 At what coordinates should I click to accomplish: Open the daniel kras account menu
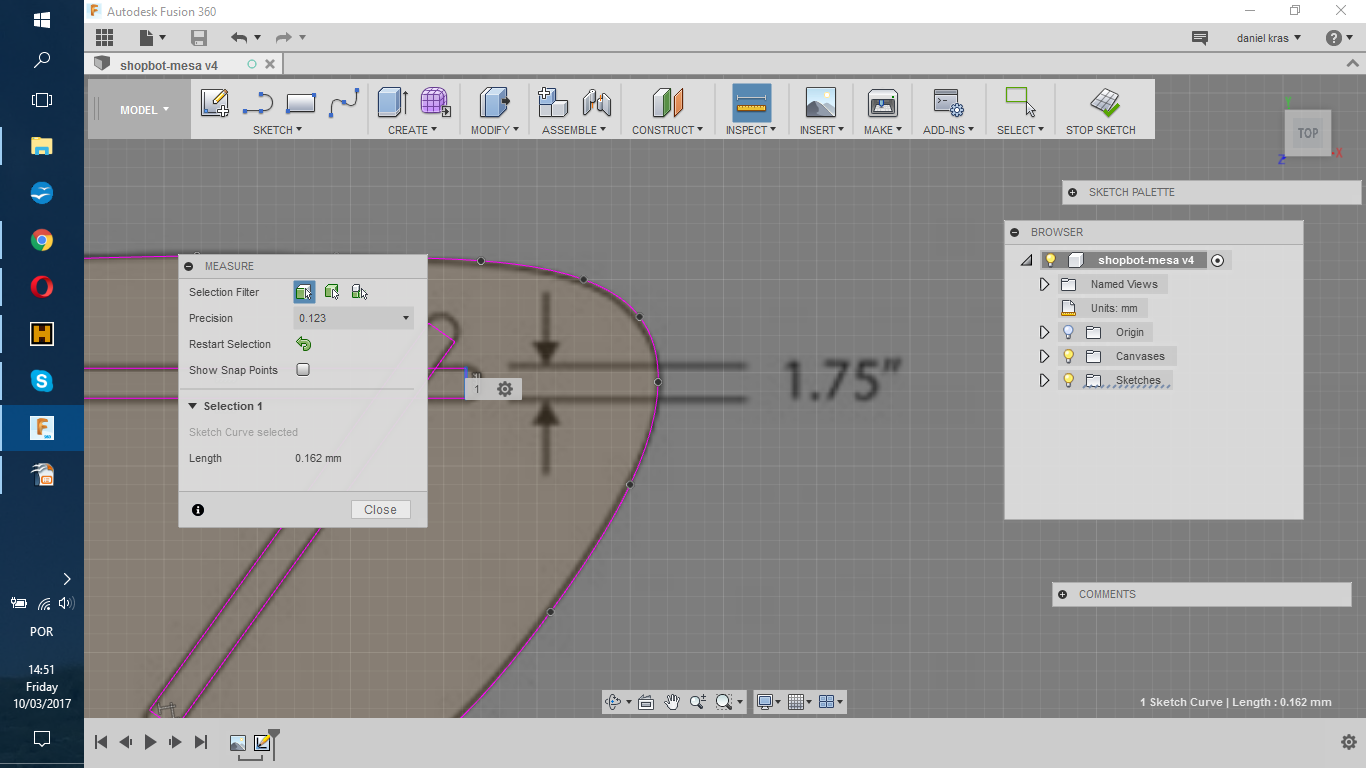click(x=1269, y=38)
